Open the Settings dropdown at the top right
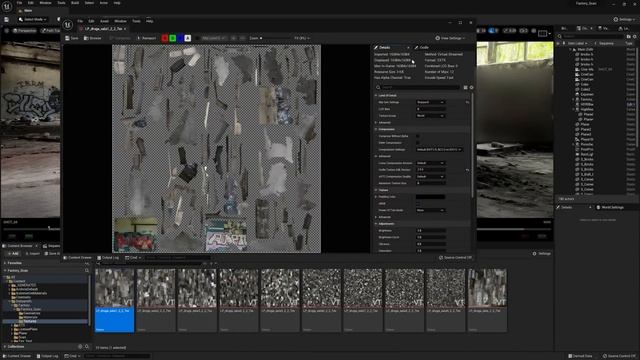Screen dimensions: 640x360 pos(624,19)
